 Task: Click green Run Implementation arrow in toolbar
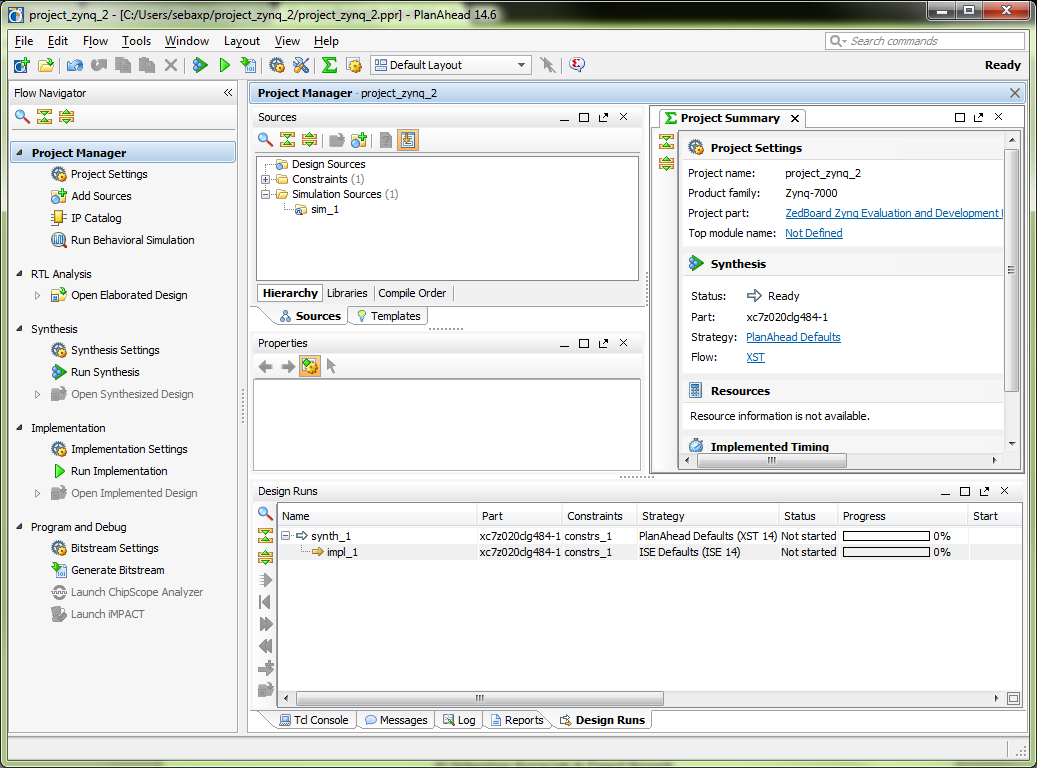click(x=225, y=65)
